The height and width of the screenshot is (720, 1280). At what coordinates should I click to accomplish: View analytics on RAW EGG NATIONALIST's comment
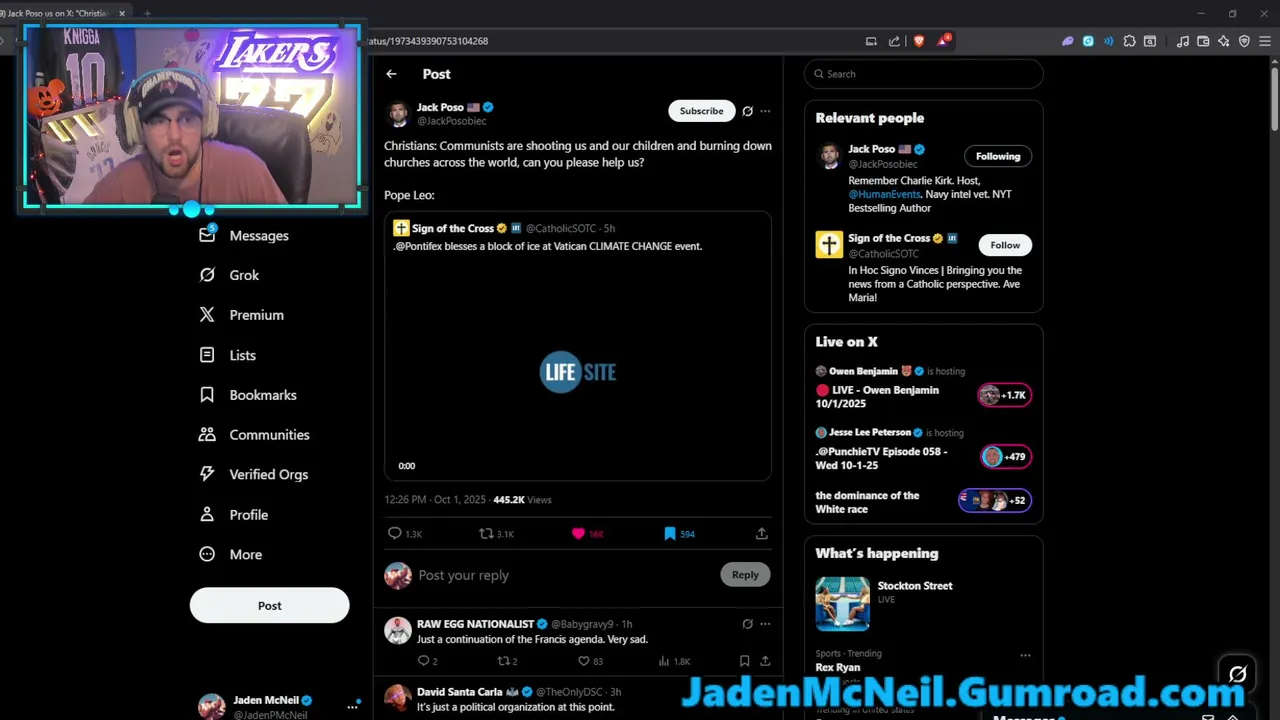click(664, 661)
